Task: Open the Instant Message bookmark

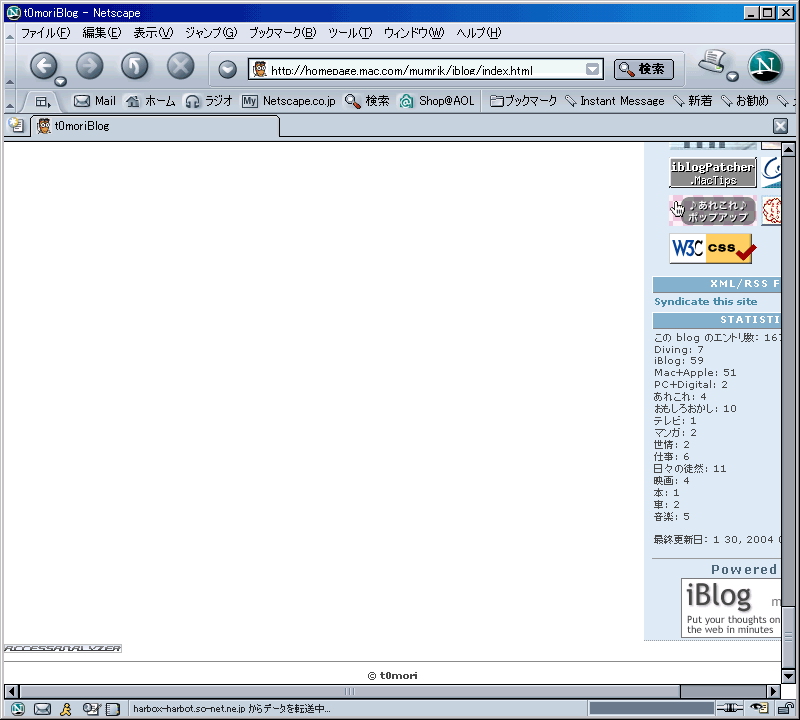Action: tap(615, 101)
